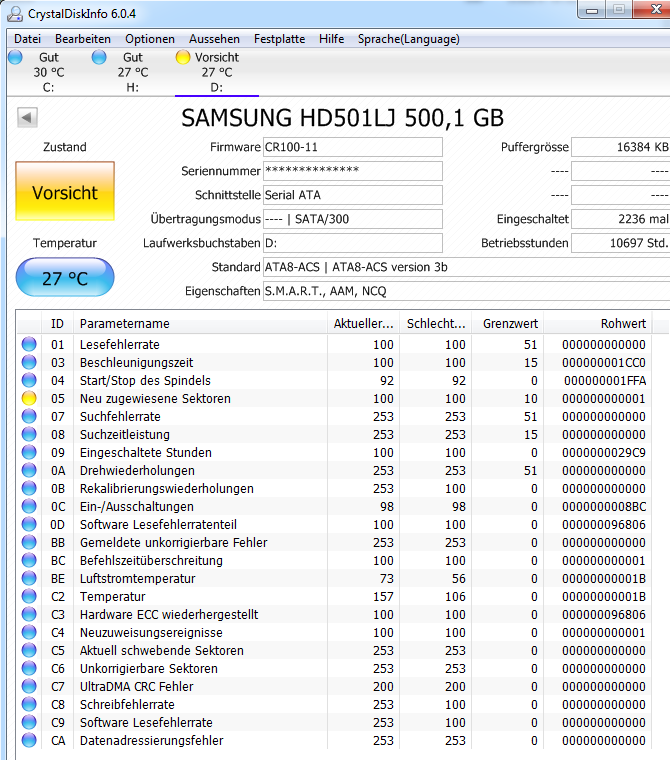Click the SAMSUNG HD501LJ 500,1 GB title
Screen dimensions: 670x760
(x=342, y=118)
